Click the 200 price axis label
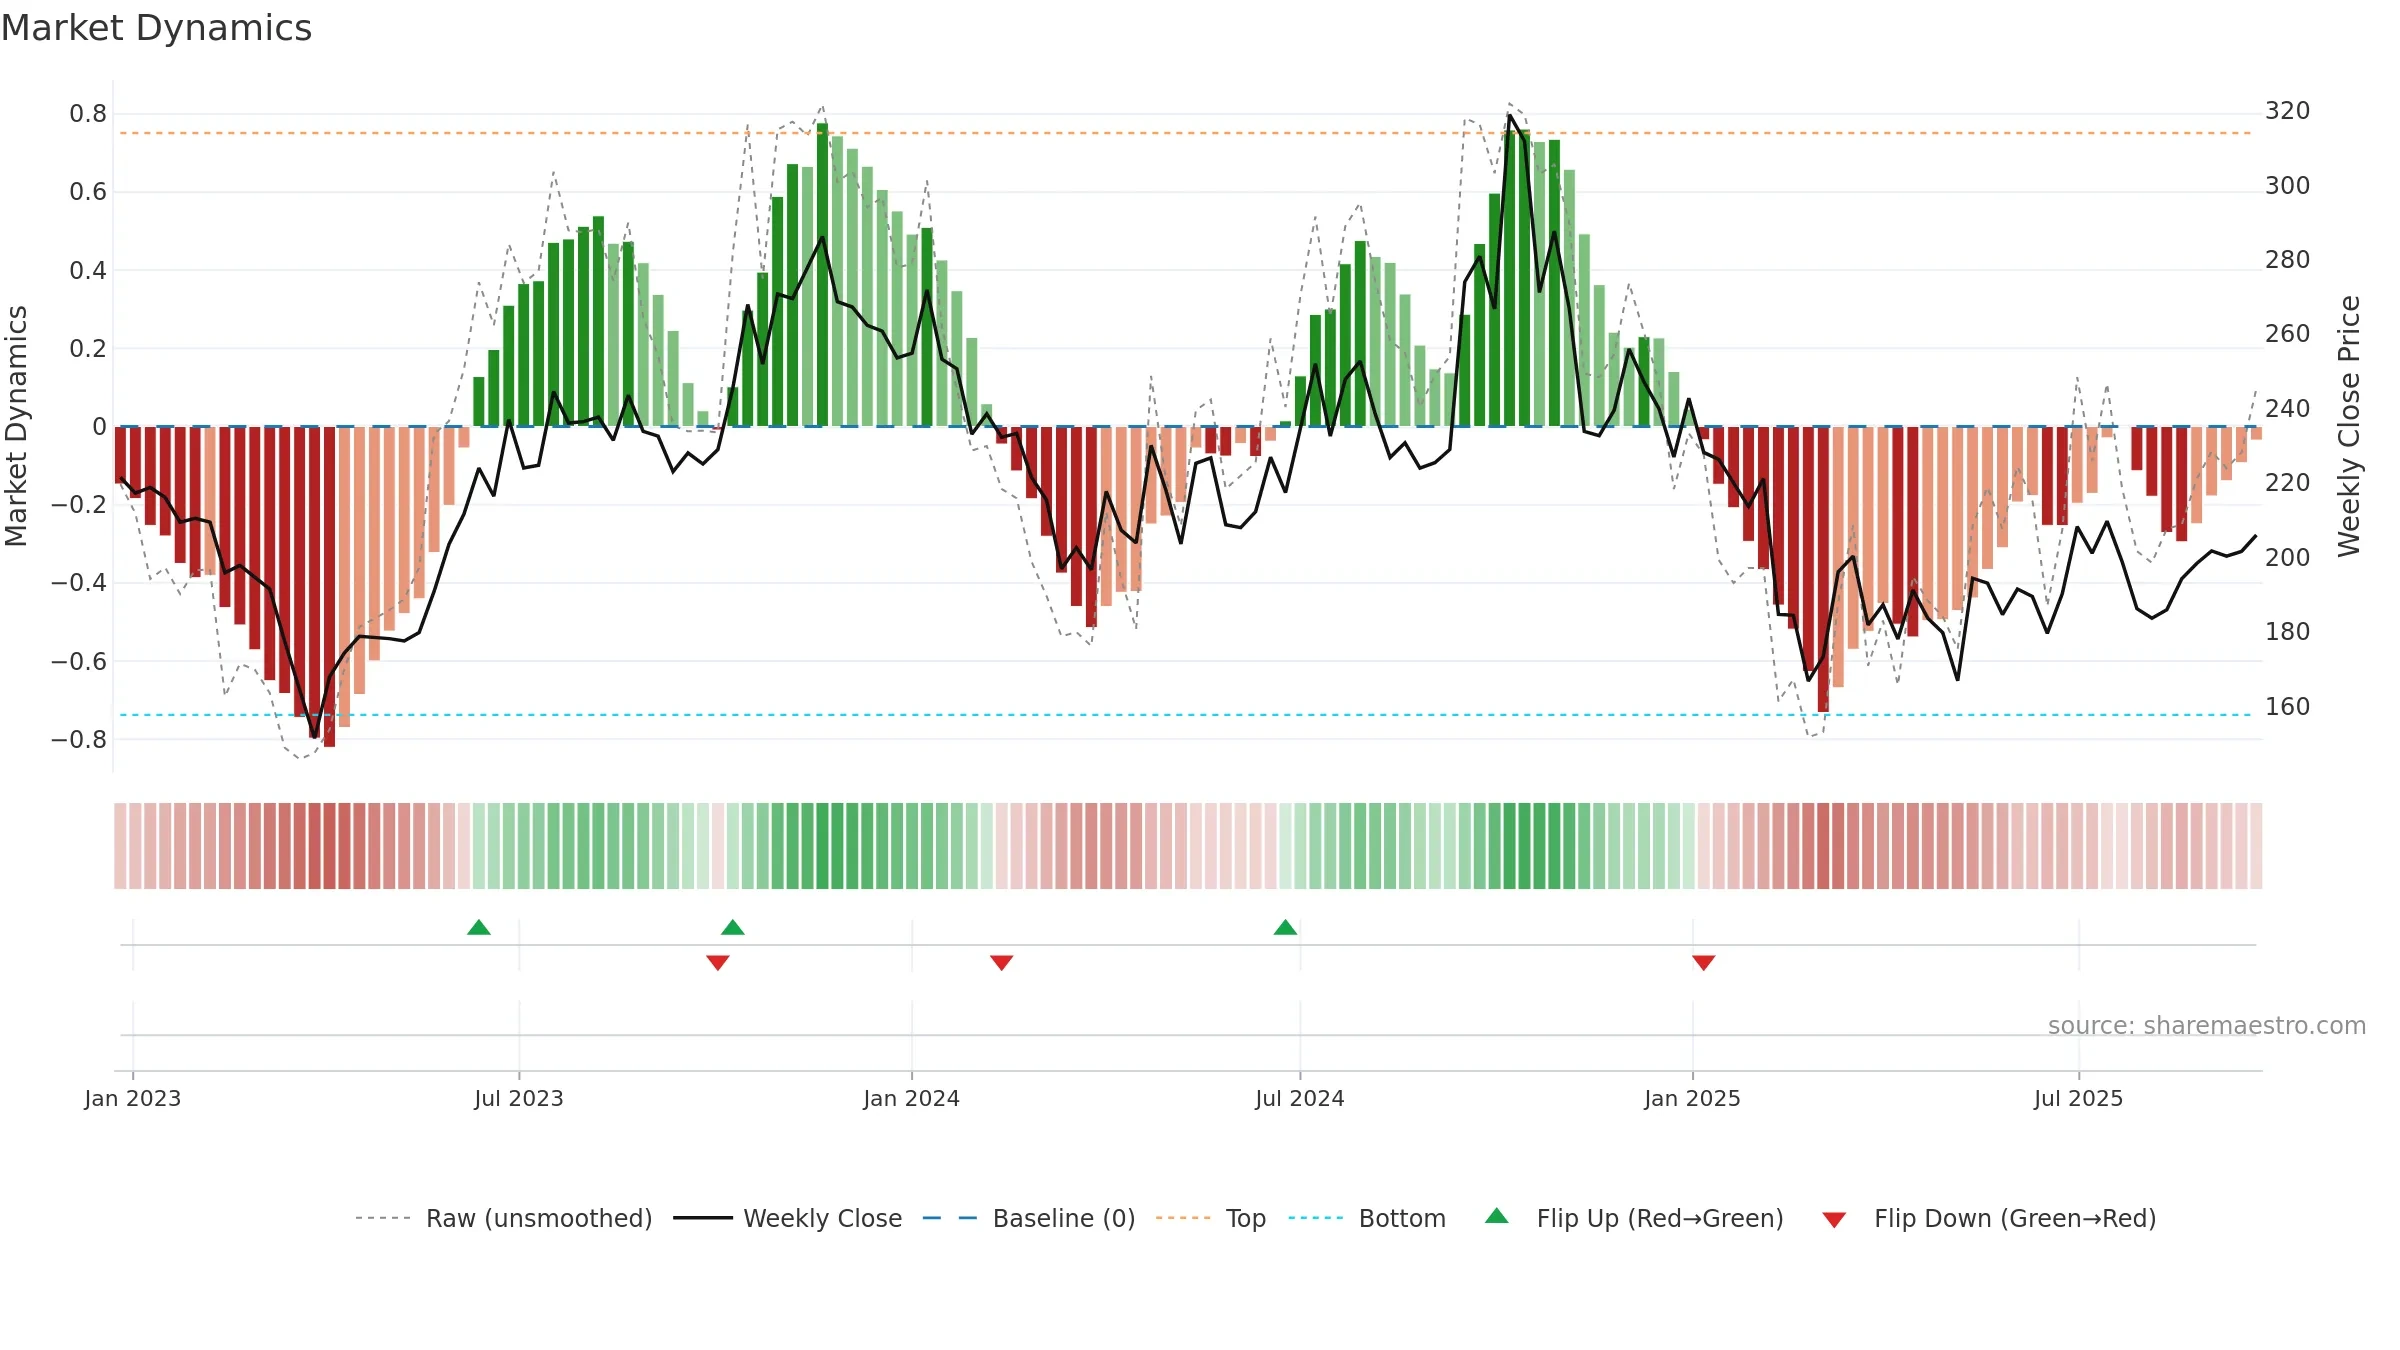Screen dimensions: 2400x1350 (2288, 558)
